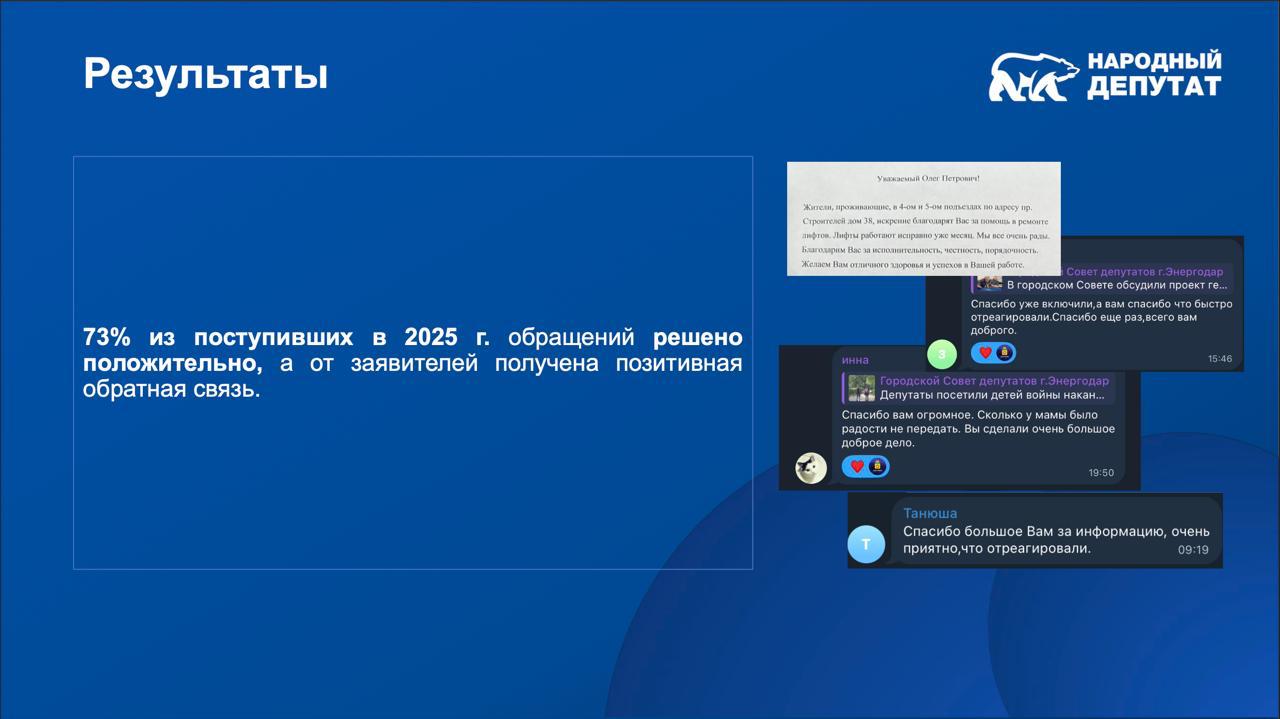Select the "73% из поступивших" text paragraph
Screen dimensions: 1280x719
[412, 363]
